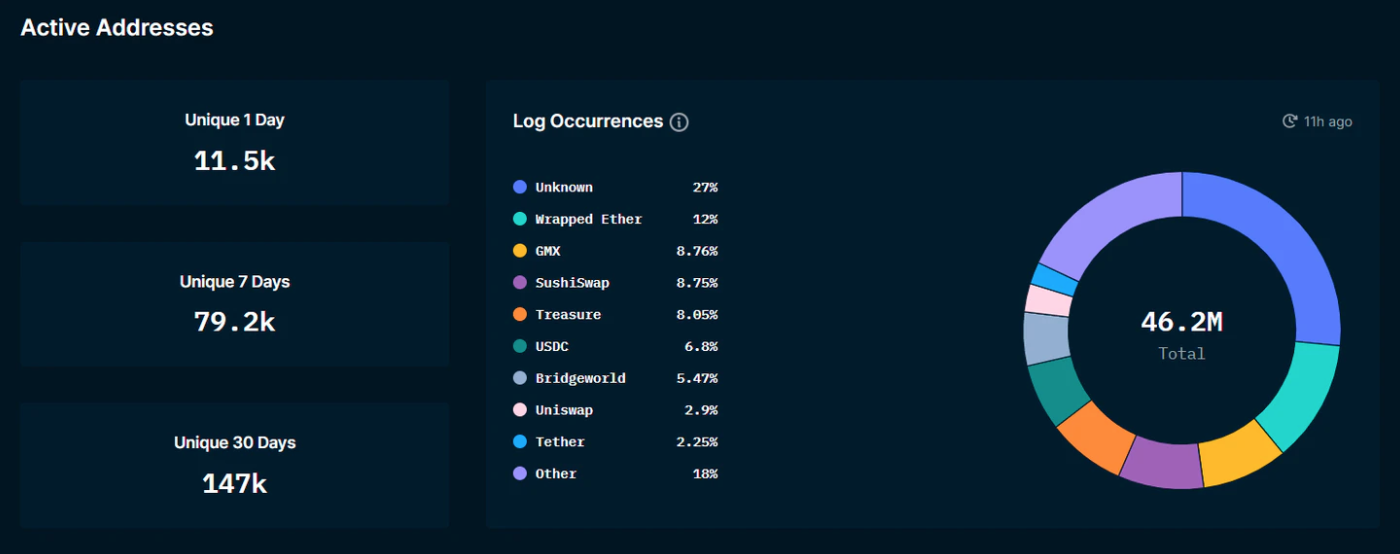Click the 11h ago timestamp text
The image size is (1400, 554).
pyautogui.click(x=1328, y=122)
